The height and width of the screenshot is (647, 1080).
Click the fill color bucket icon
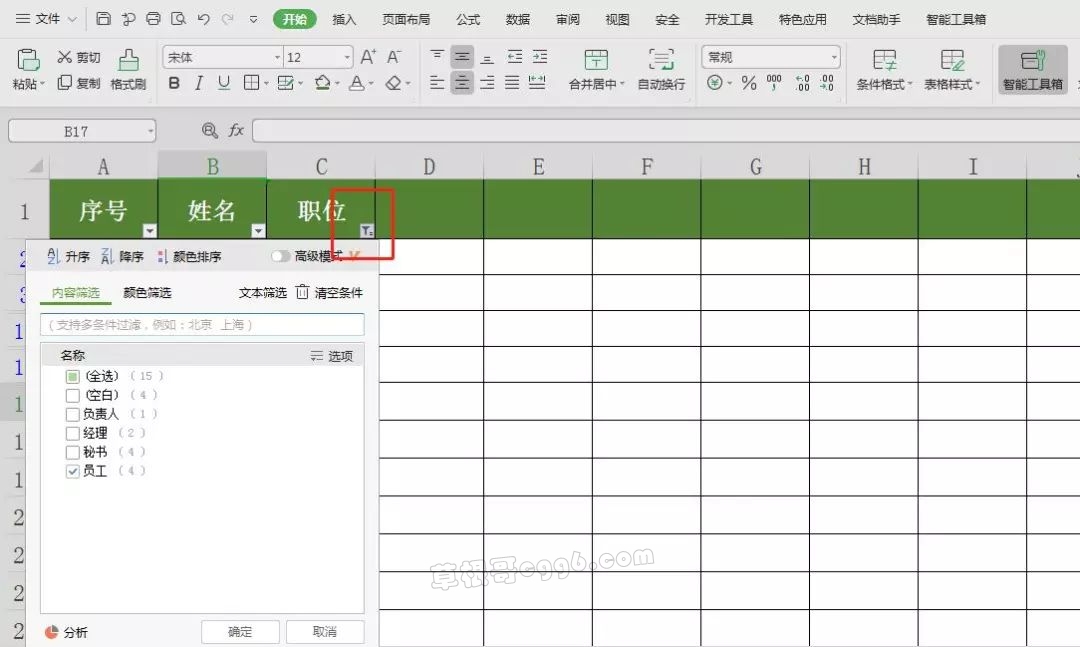pos(322,83)
